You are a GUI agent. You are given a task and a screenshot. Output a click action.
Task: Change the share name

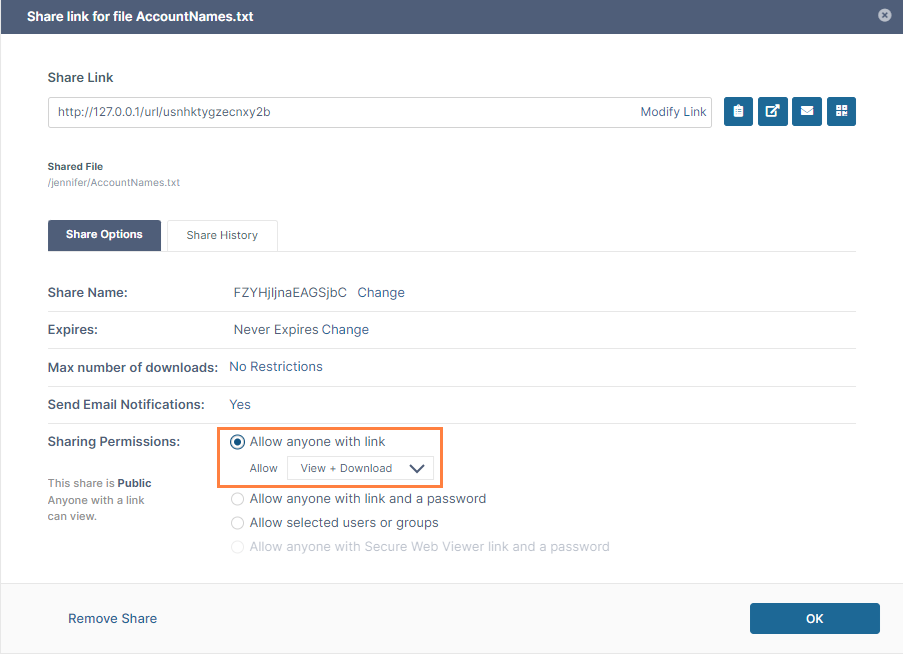pos(381,293)
